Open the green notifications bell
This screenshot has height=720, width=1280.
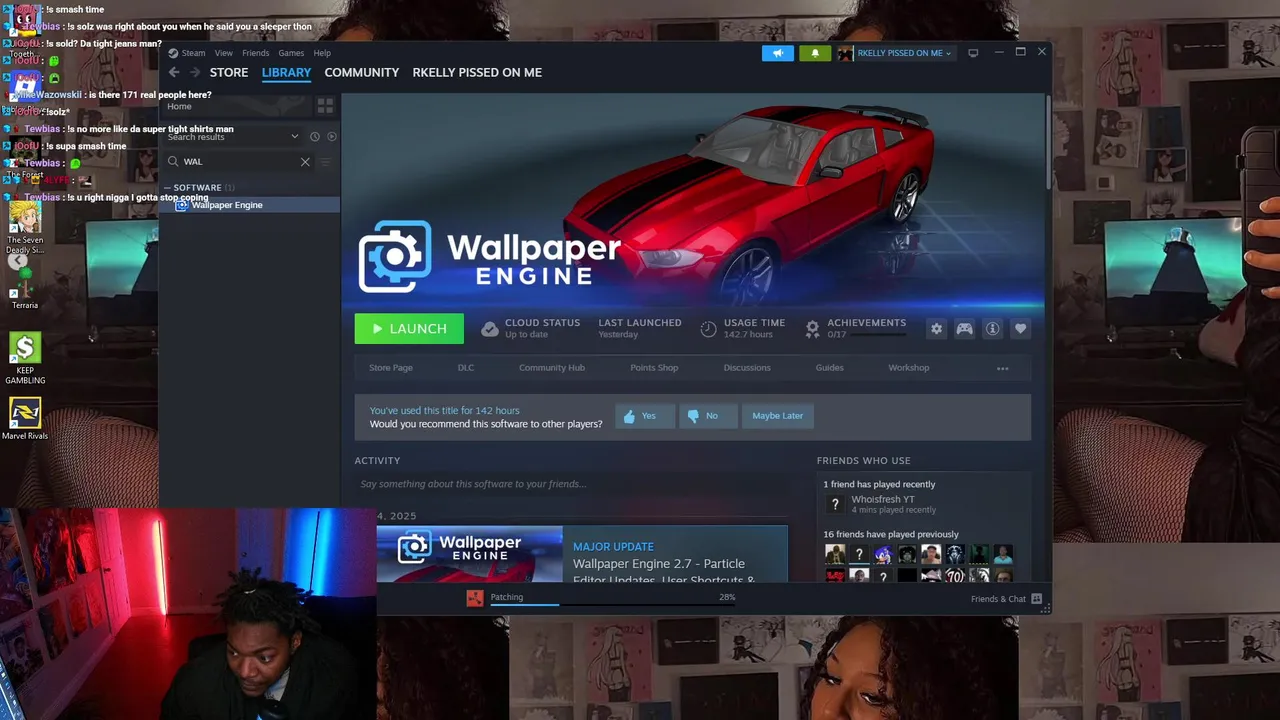coord(815,53)
